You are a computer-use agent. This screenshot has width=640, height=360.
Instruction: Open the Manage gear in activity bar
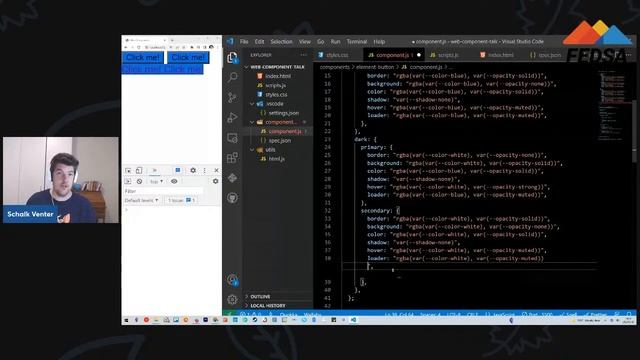tap(233, 300)
